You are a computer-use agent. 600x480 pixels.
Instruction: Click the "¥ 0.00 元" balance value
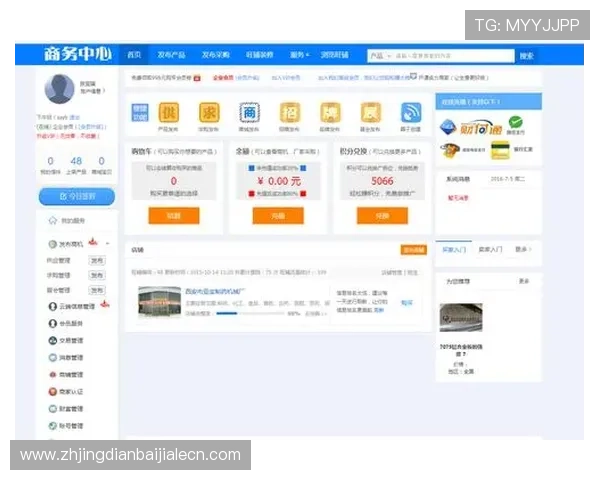click(279, 181)
